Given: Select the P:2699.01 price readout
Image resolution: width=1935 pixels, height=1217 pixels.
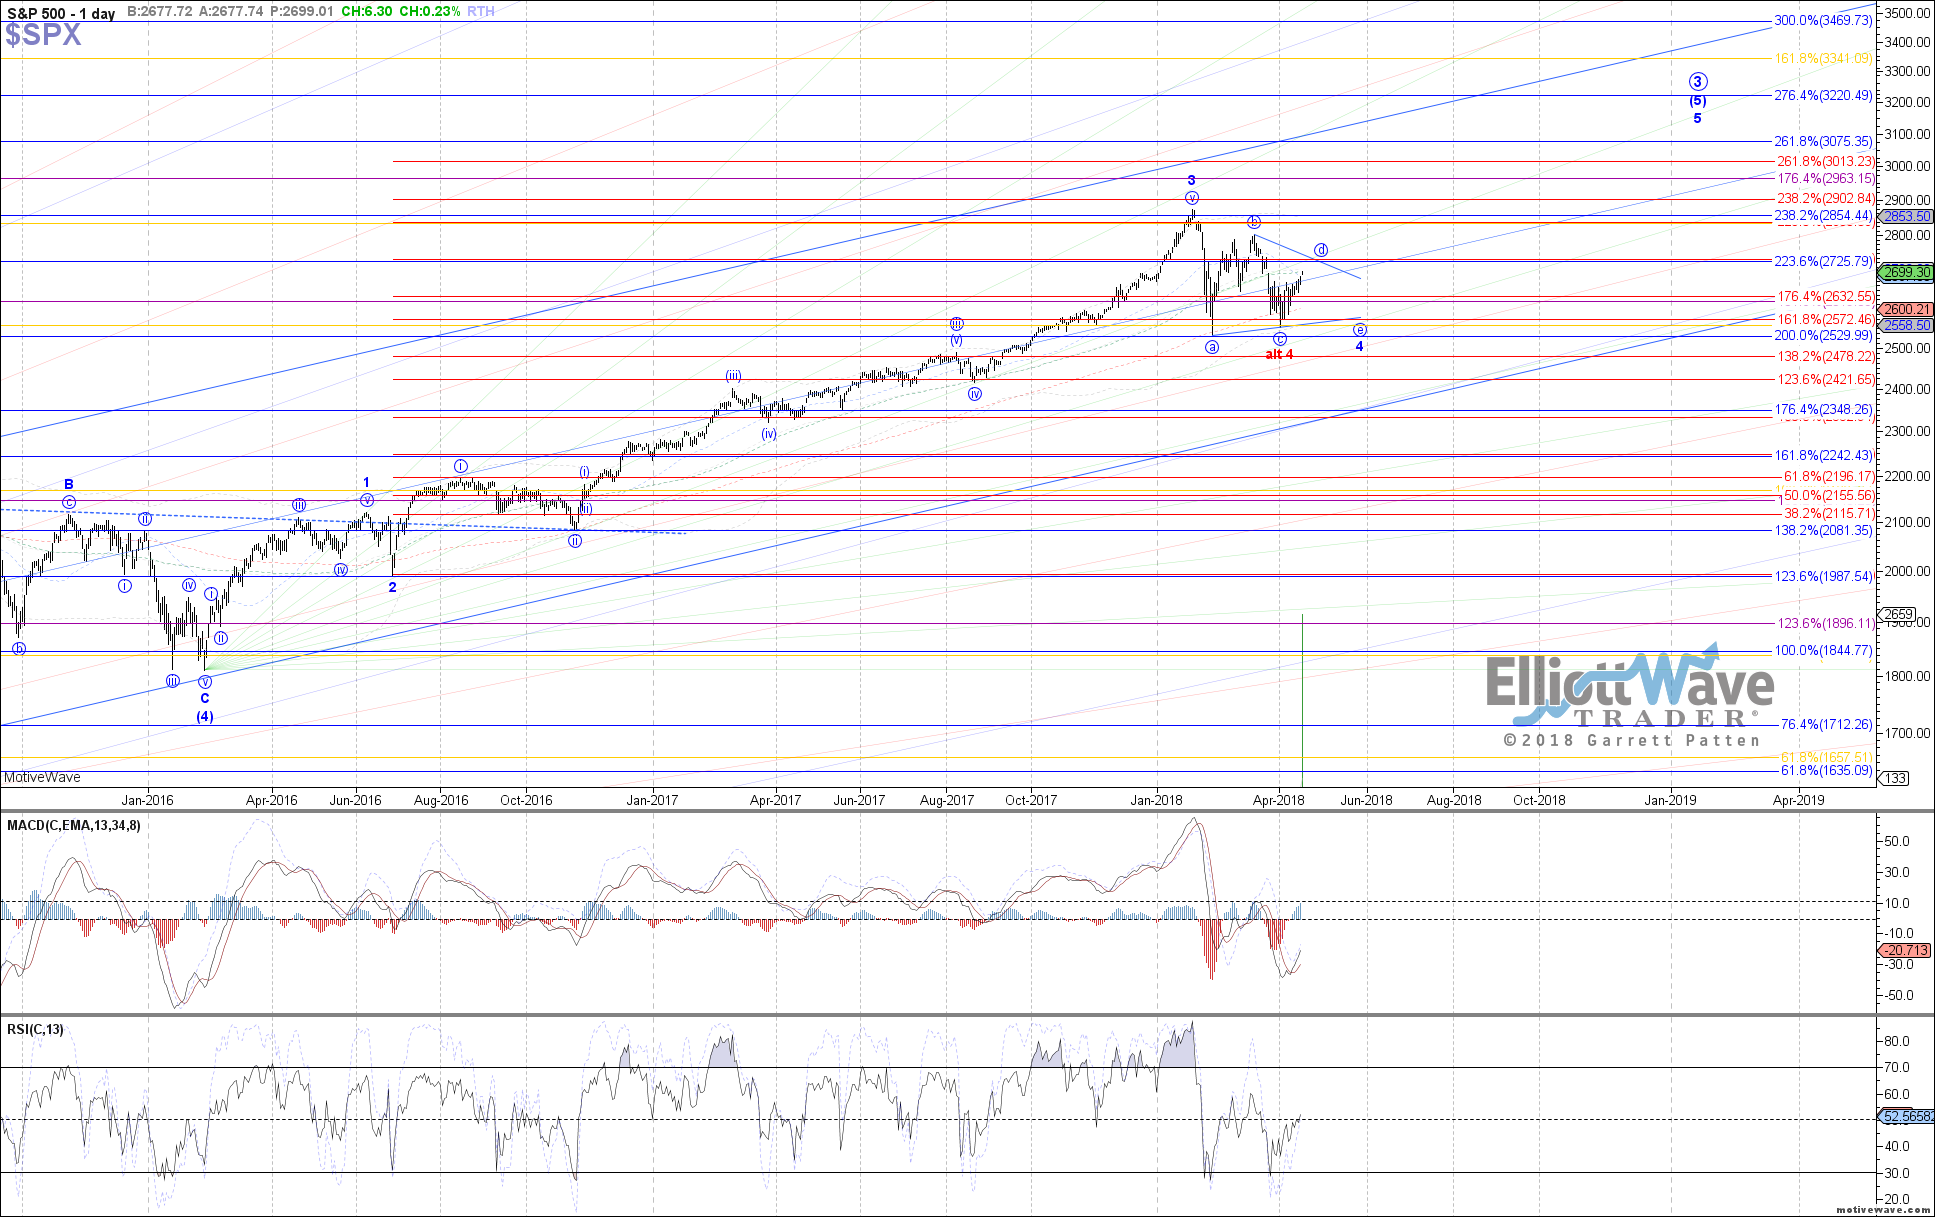Looking at the screenshot, I should tap(301, 12).
